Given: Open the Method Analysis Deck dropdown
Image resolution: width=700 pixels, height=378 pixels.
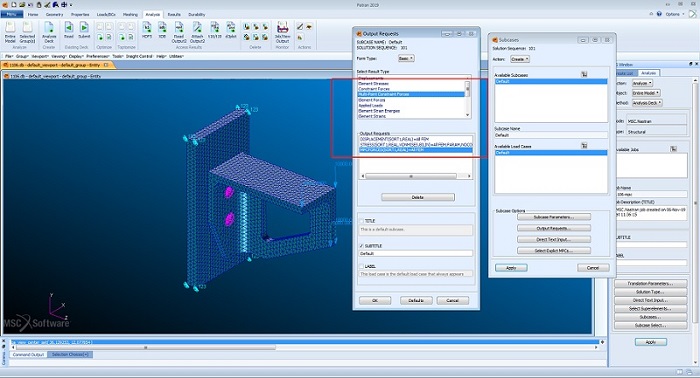Looking at the screenshot, I should pyautogui.click(x=647, y=103).
